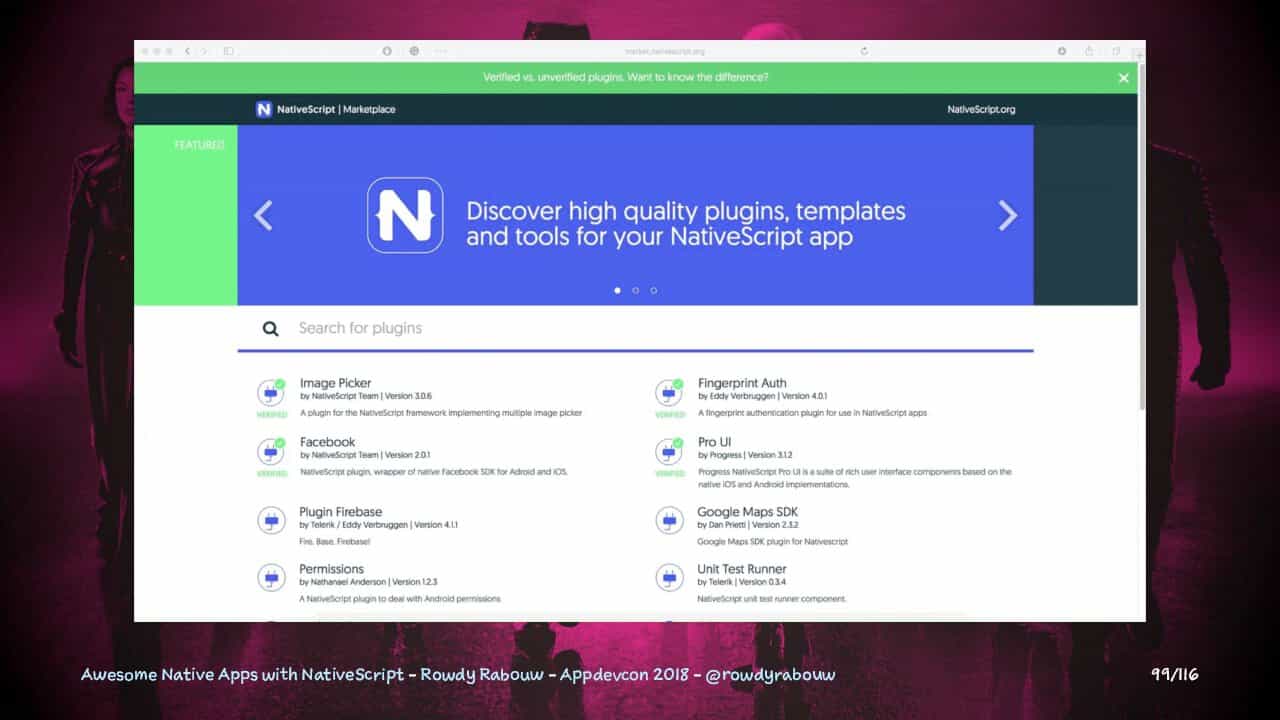The width and height of the screenshot is (1280, 720).
Task: Open the NativeScript.org link in header
Action: (980, 109)
